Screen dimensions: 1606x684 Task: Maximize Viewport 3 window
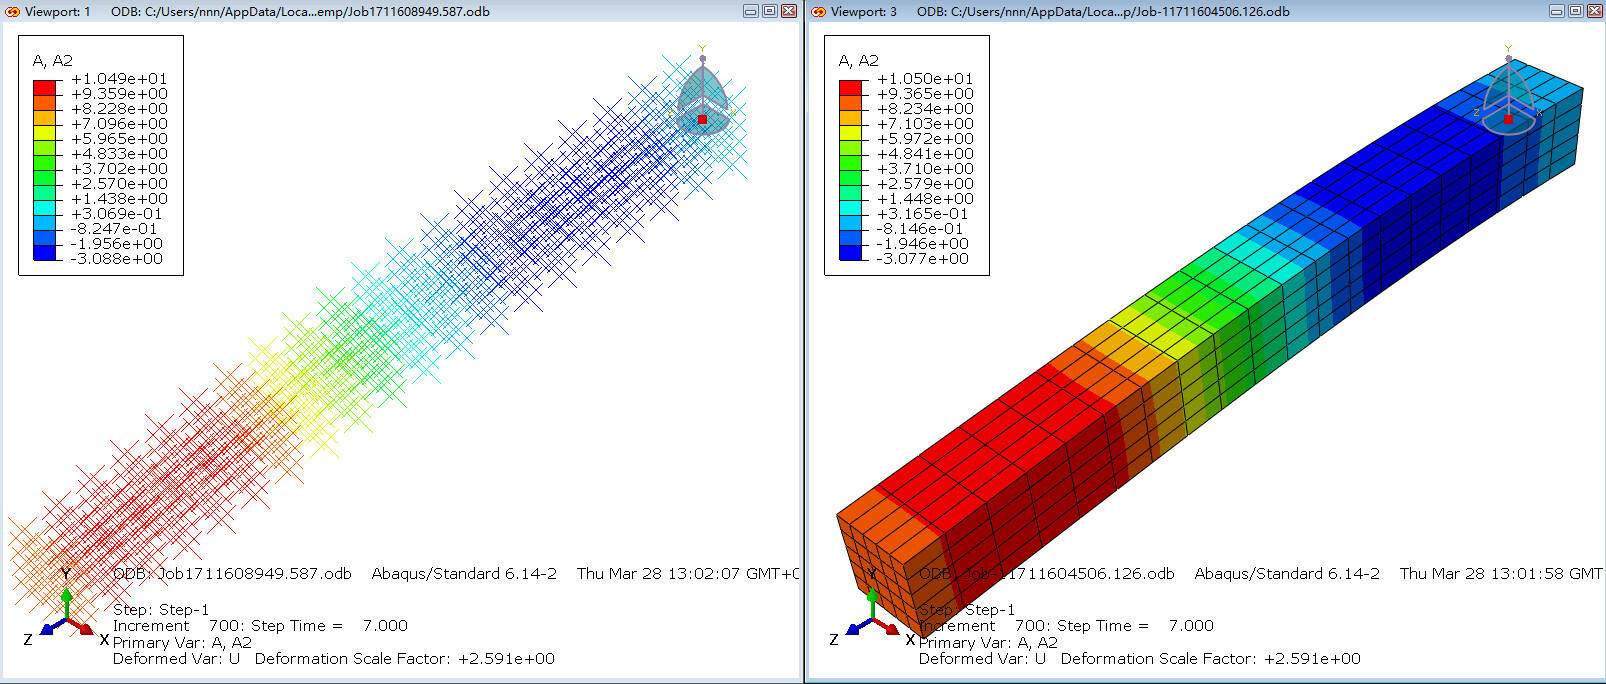point(1576,11)
